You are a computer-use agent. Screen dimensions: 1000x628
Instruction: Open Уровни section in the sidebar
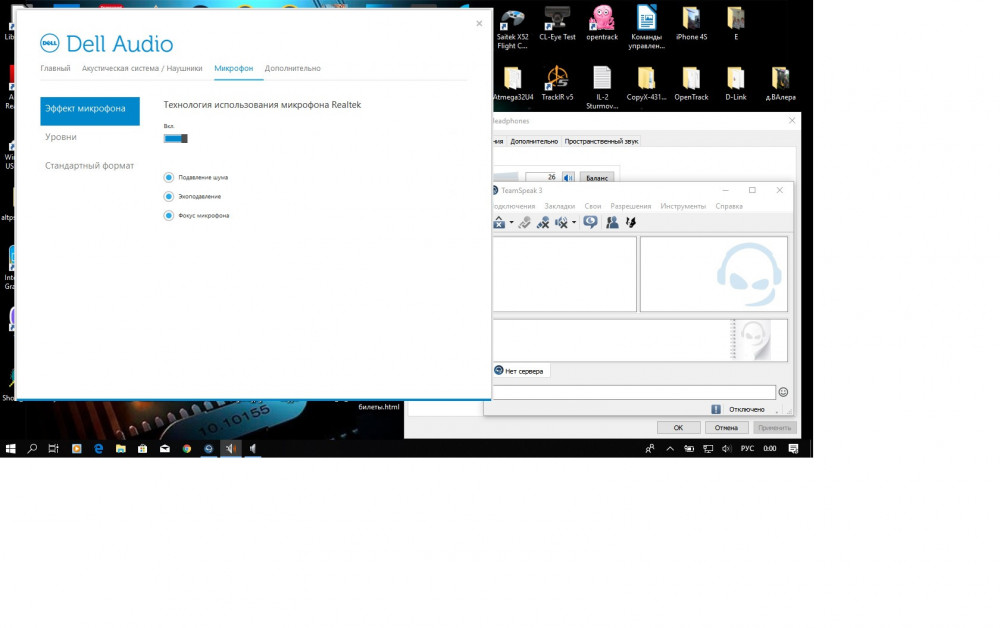pyautogui.click(x=61, y=137)
